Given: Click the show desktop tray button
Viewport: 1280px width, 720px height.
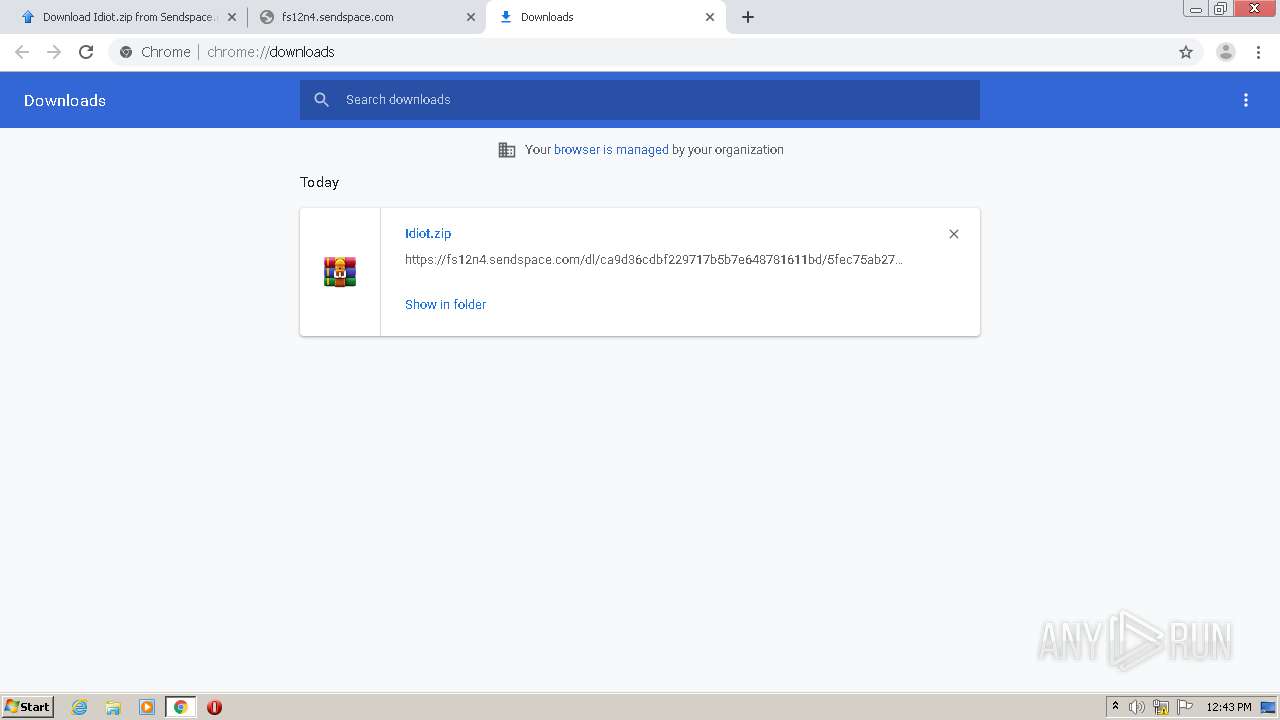Looking at the screenshot, I should (x=1269, y=707).
